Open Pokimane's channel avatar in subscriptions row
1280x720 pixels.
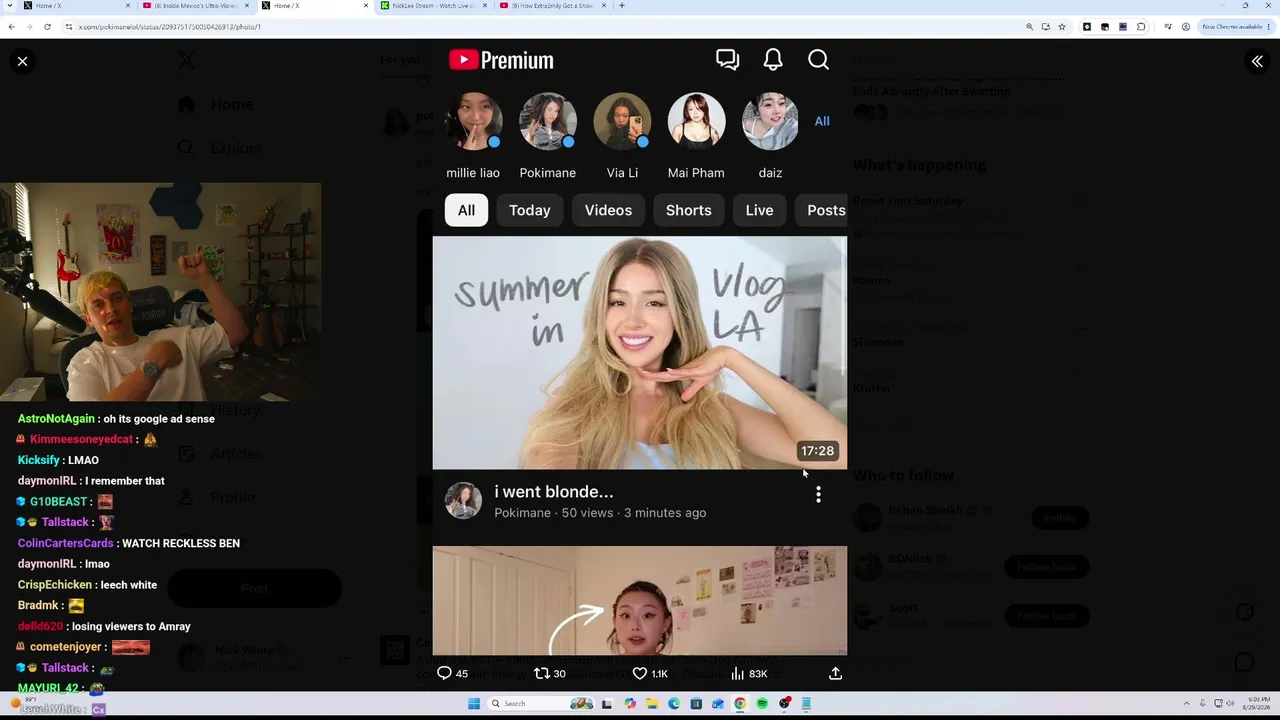pos(548,122)
